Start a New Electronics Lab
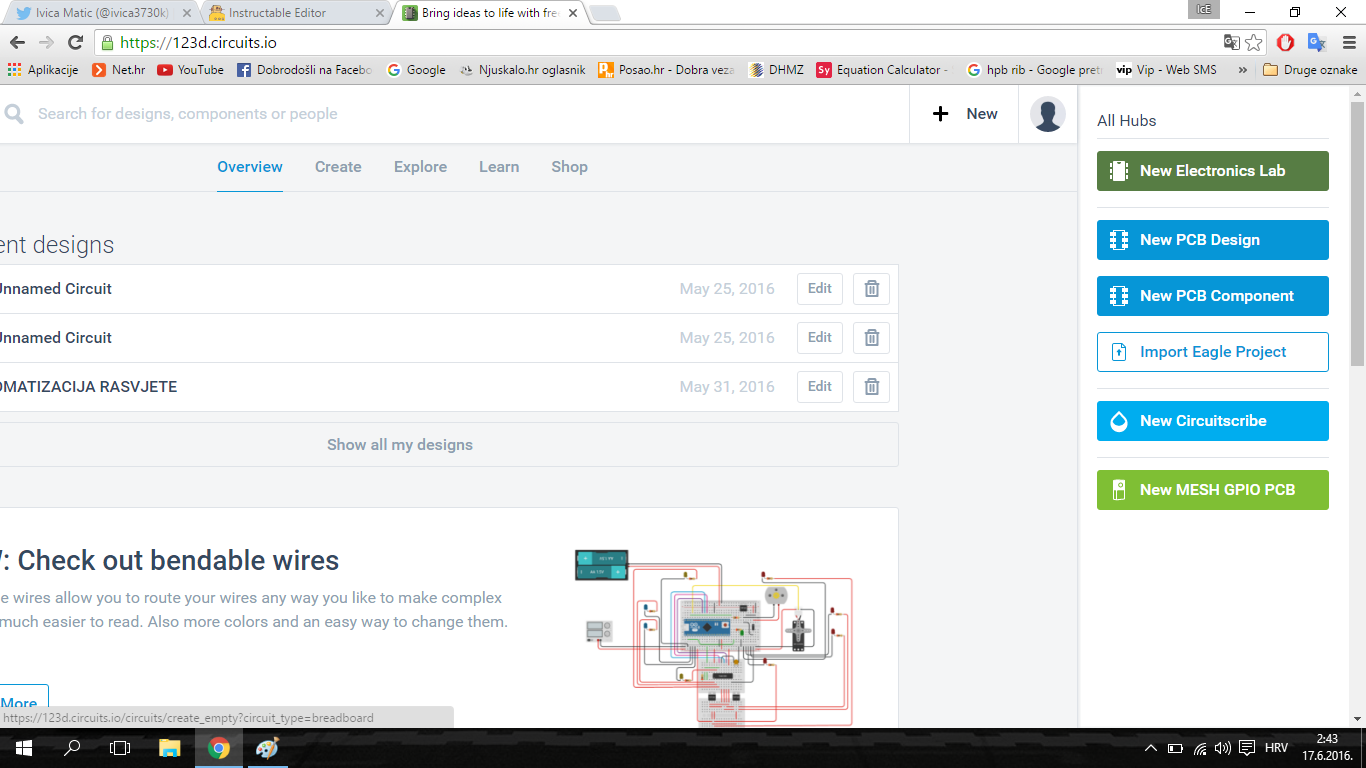This screenshot has height=768, width=1366. tap(1213, 171)
